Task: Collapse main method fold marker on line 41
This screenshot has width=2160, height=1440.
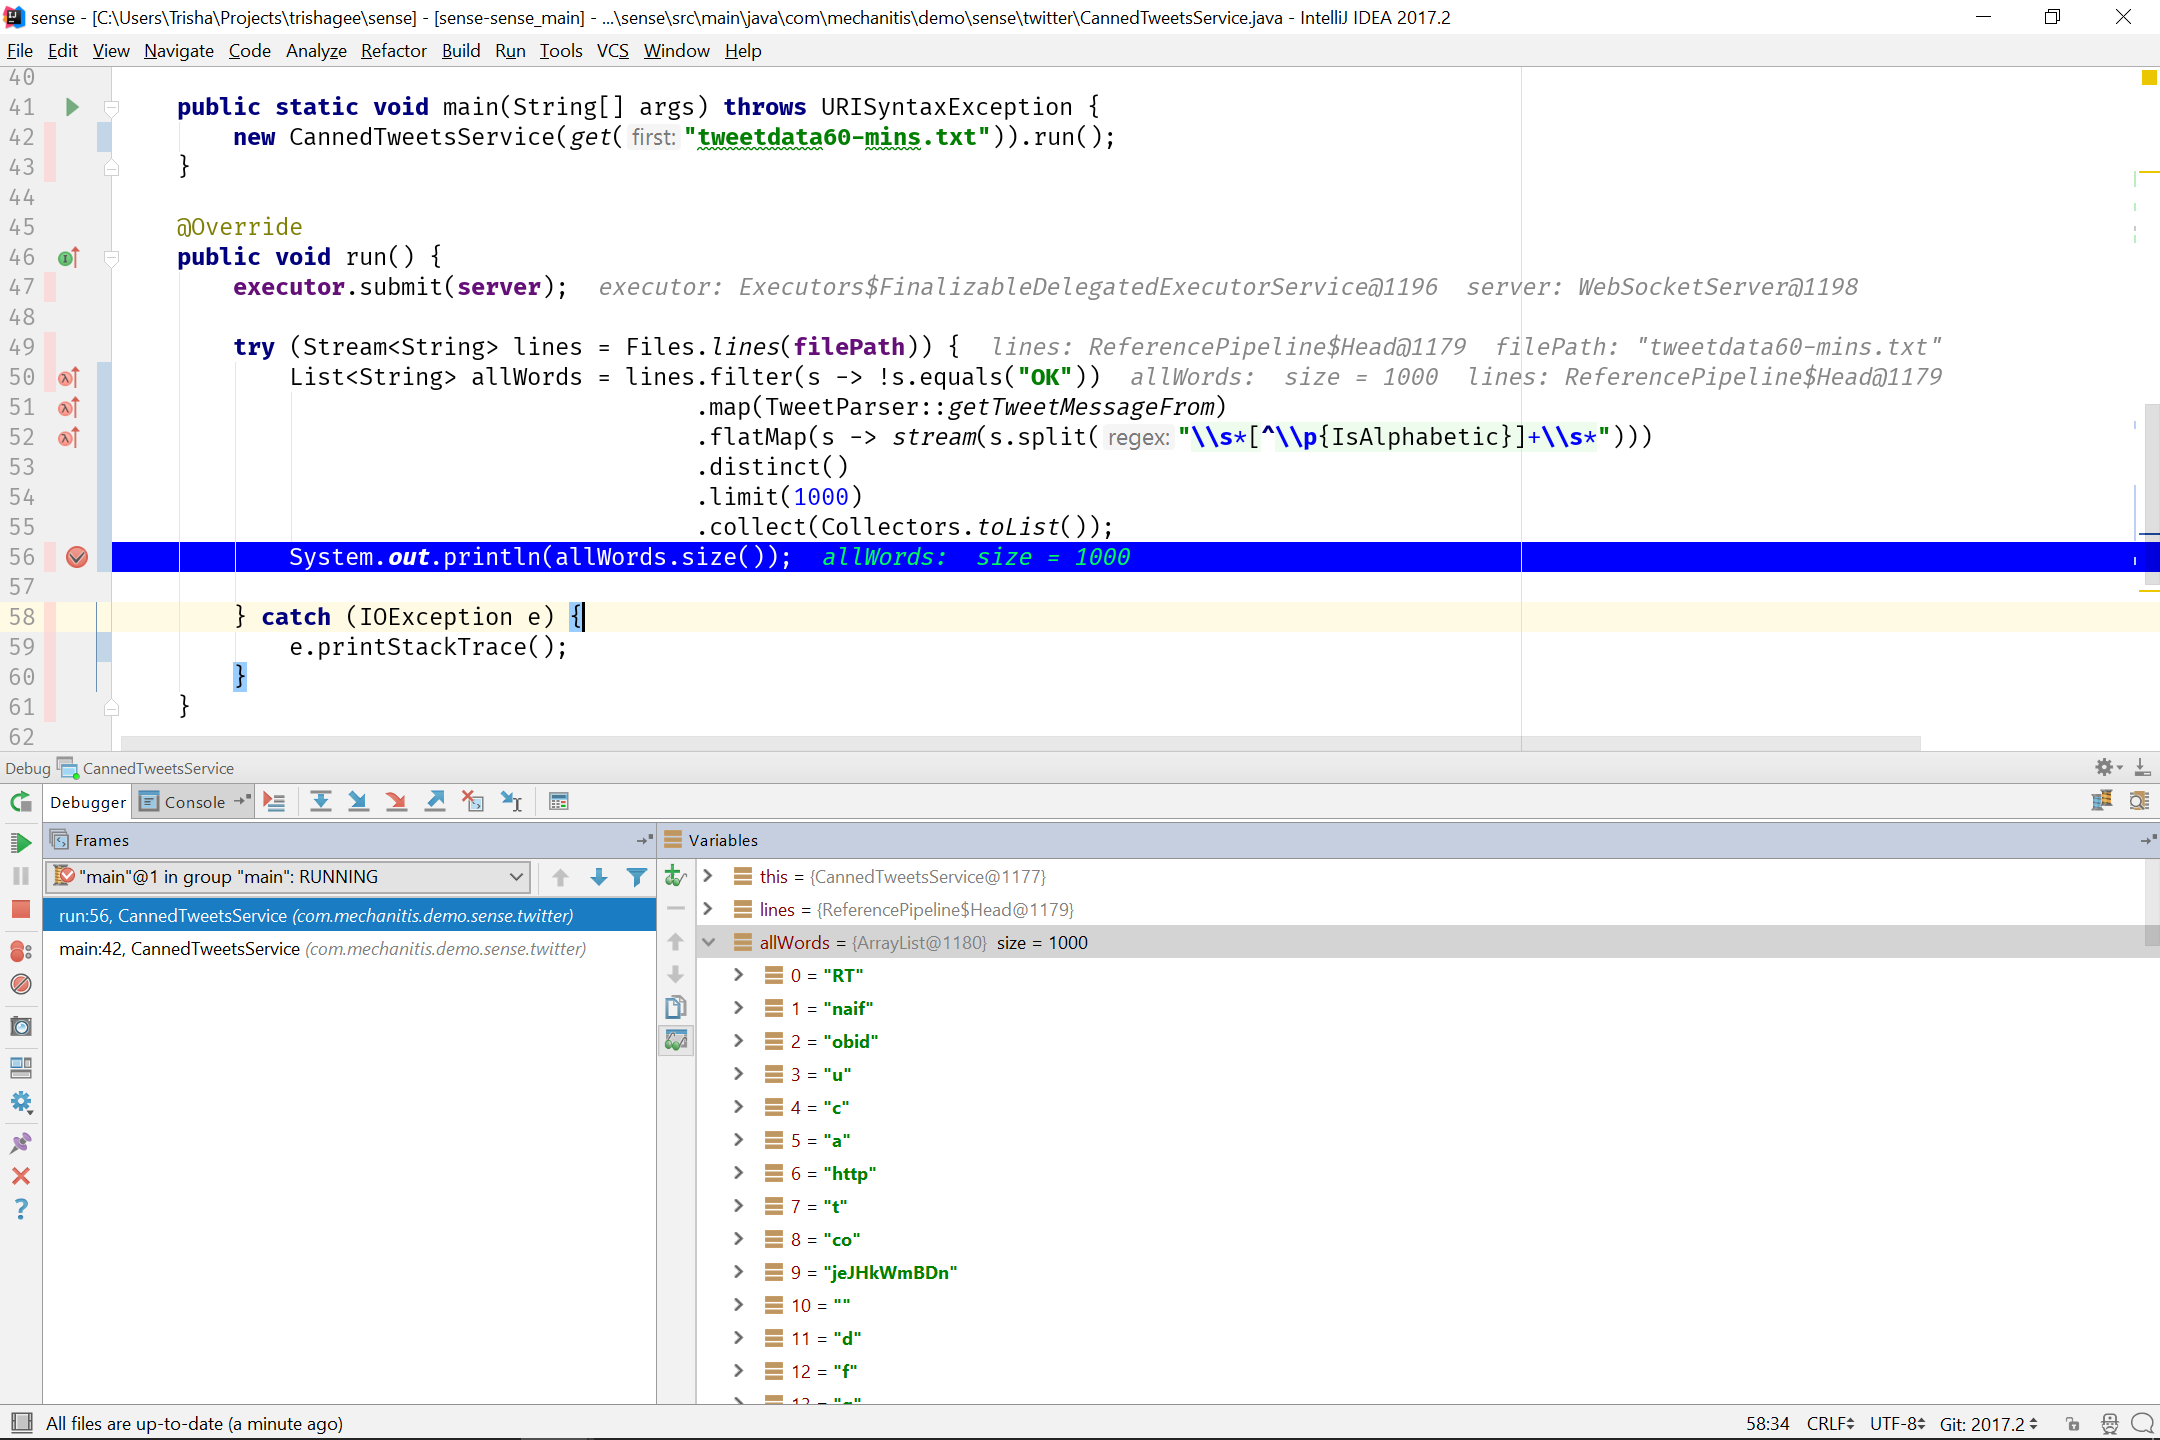Action: pyautogui.click(x=112, y=107)
